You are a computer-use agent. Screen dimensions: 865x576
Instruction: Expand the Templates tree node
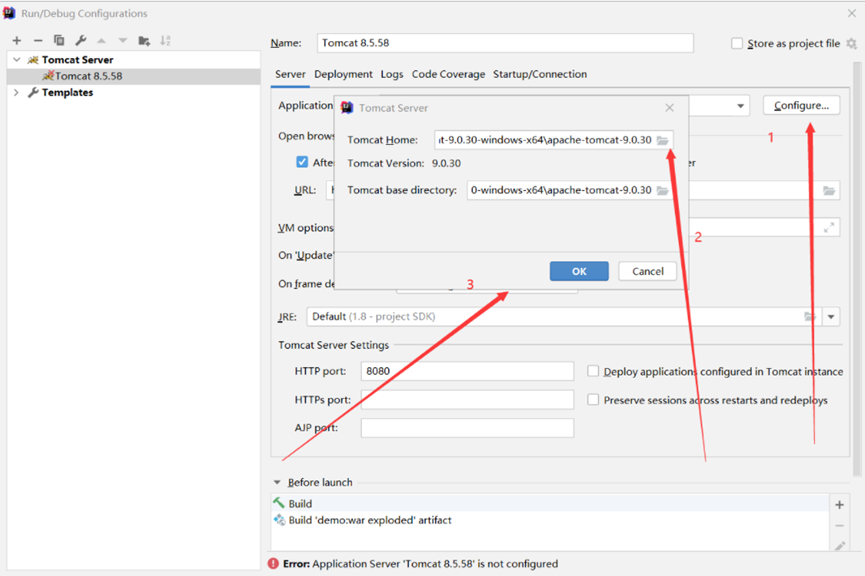pyautogui.click(x=17, y=92)
